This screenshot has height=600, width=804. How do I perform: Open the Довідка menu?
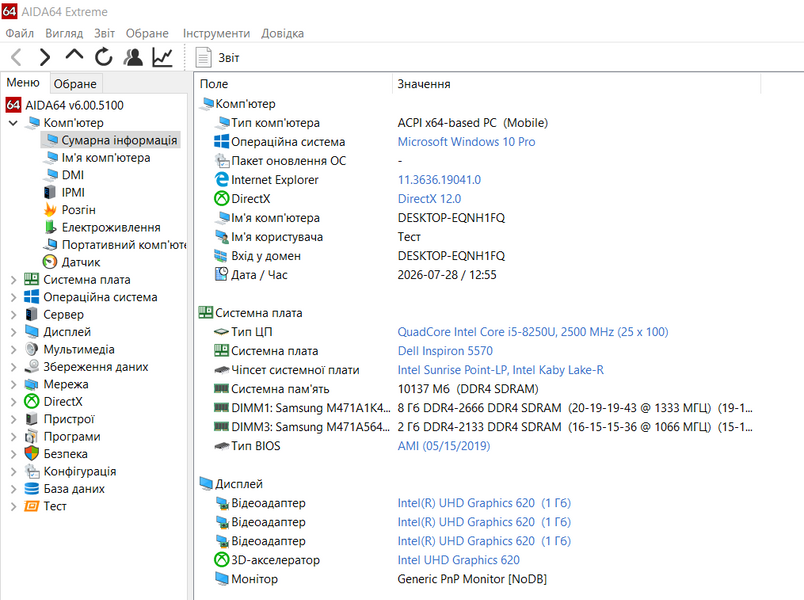(x=283, y=33)
